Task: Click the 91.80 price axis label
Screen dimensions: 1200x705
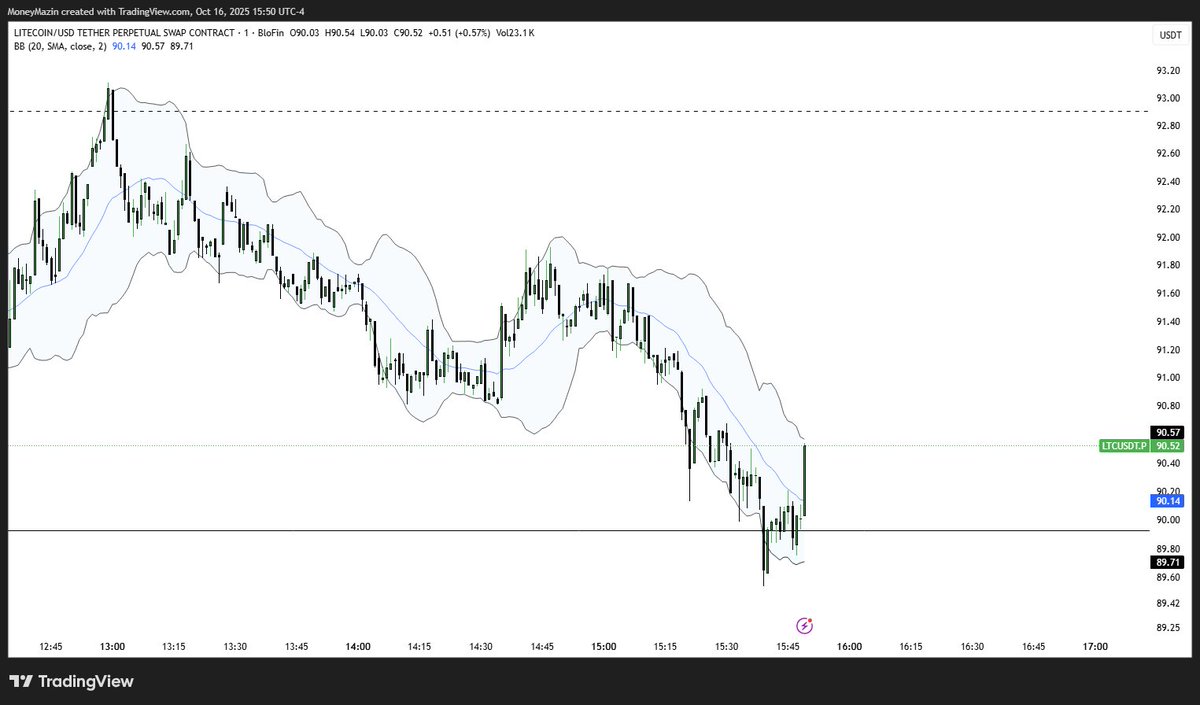Action: point(1168,265)
